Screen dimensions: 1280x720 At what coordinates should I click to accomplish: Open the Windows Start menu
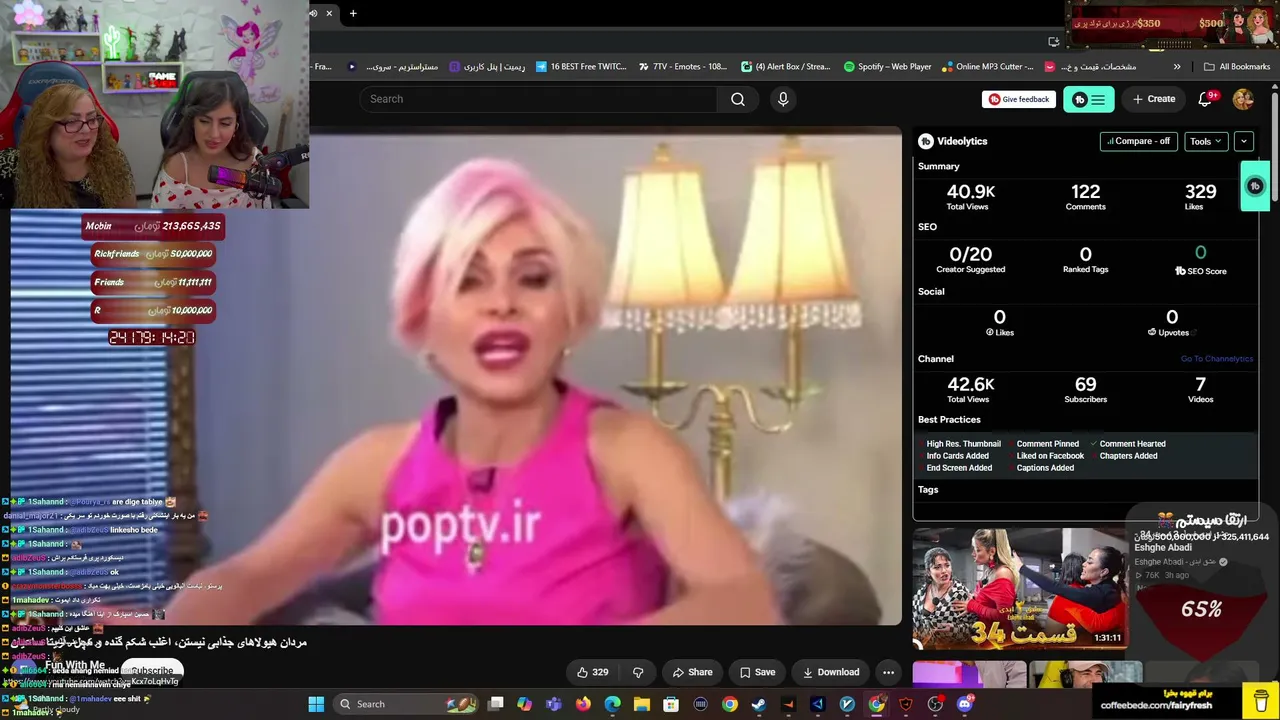316,704
